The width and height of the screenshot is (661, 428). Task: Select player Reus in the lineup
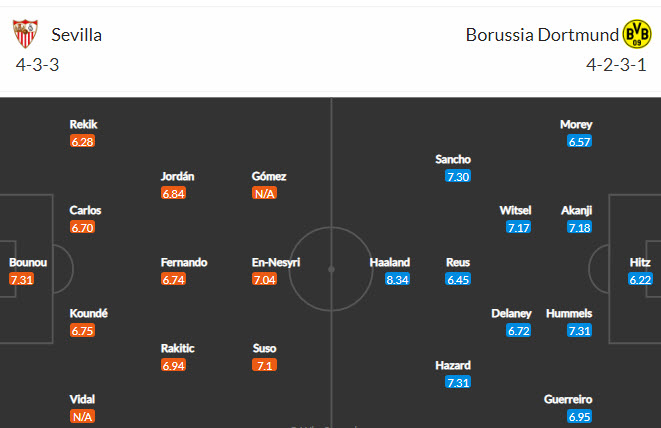[457, 262]
